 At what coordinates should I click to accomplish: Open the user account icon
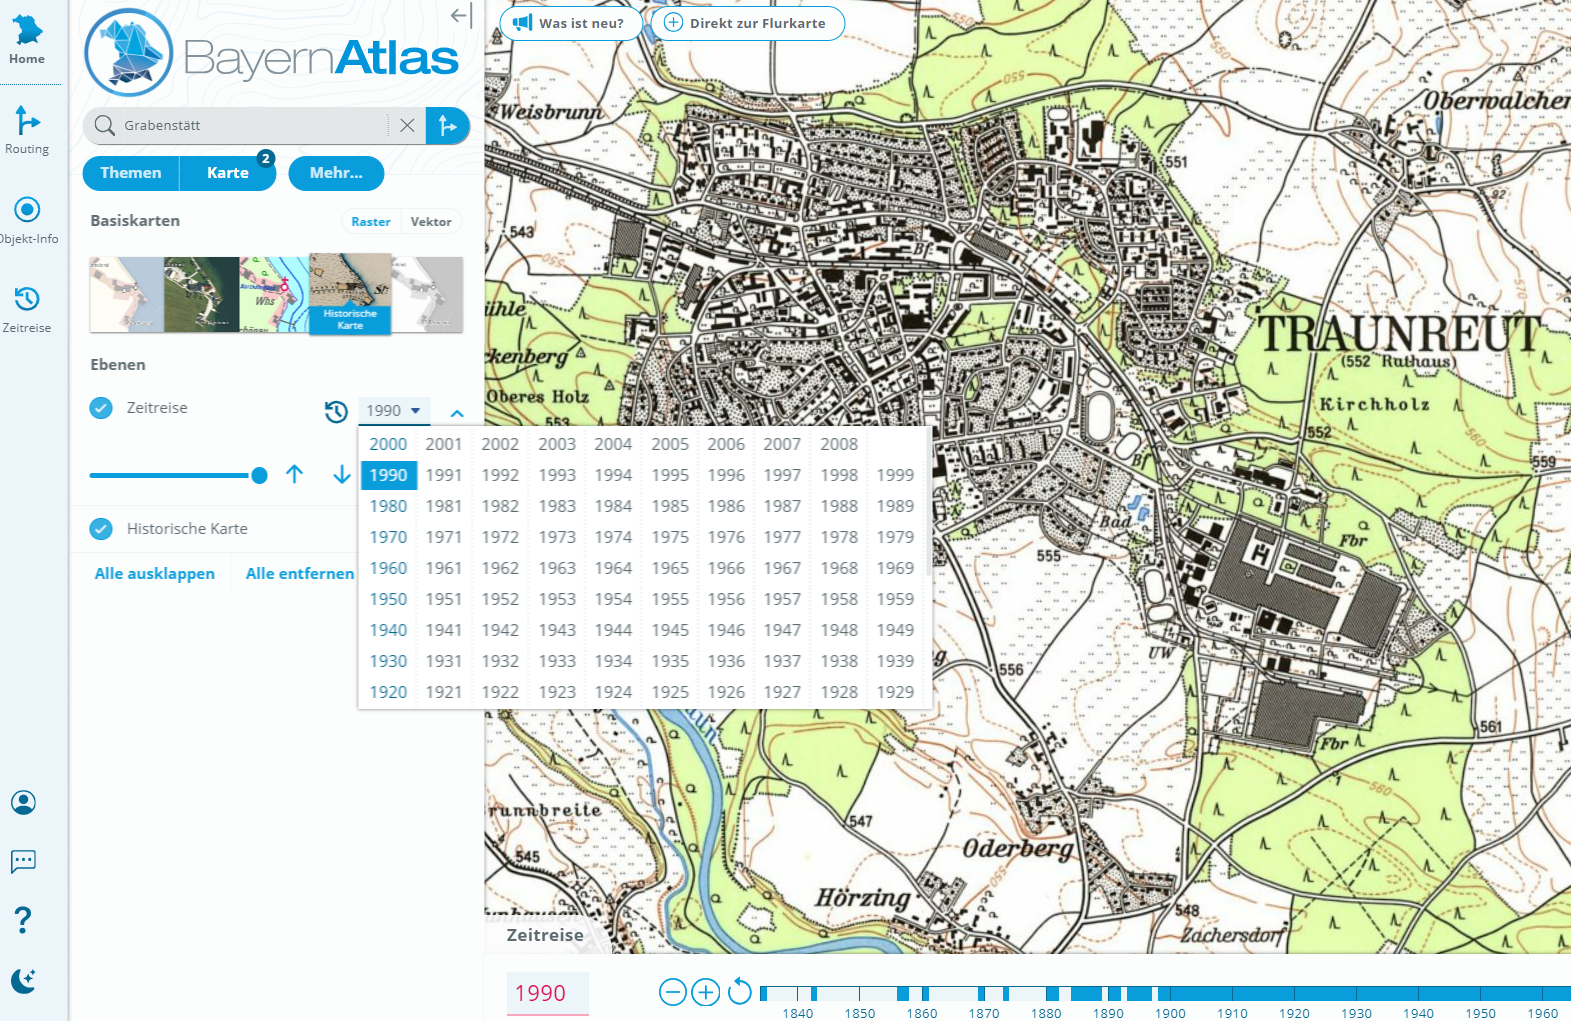[24, 802]
